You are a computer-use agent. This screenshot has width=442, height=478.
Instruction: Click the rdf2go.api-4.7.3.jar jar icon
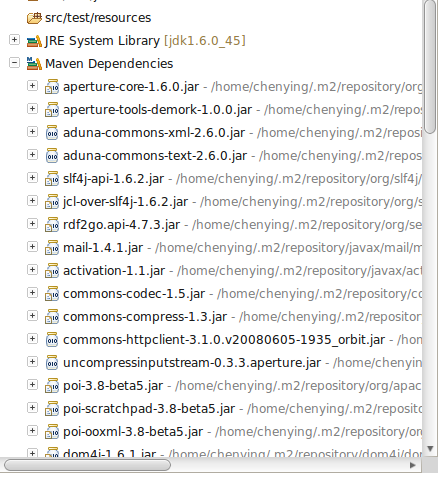pyautogui.click(x=52, y=225)
